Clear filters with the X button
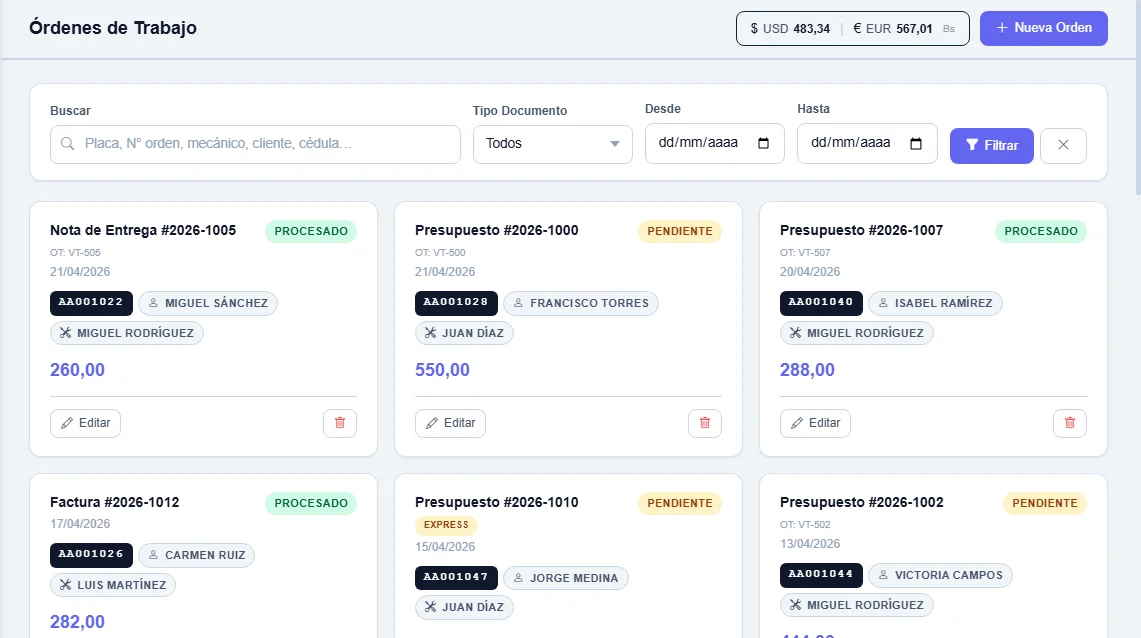Viewport: 1141px width, 638px height. pyautogui.click(x=1063, y=145)
